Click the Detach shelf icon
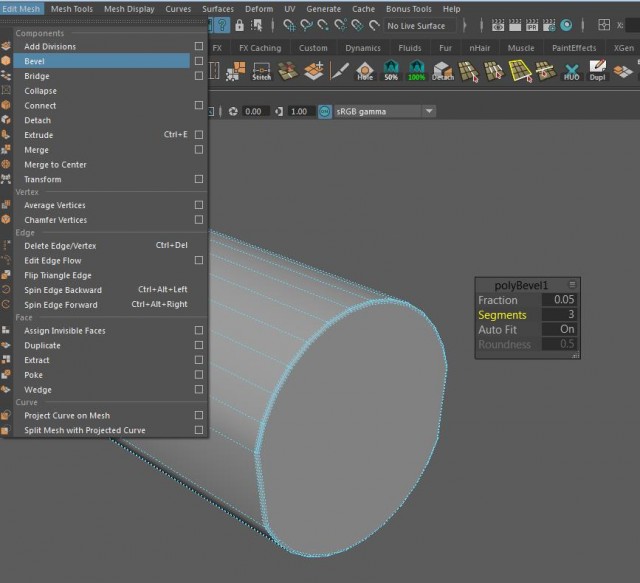 coord(443,71)
